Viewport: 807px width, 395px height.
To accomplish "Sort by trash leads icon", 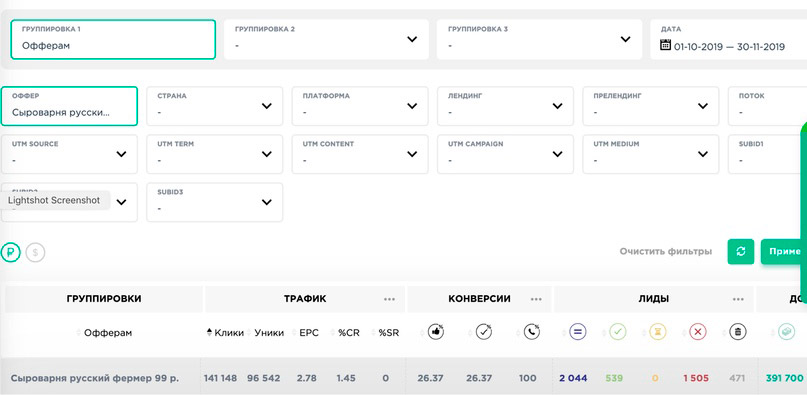I will pos(738,332).
